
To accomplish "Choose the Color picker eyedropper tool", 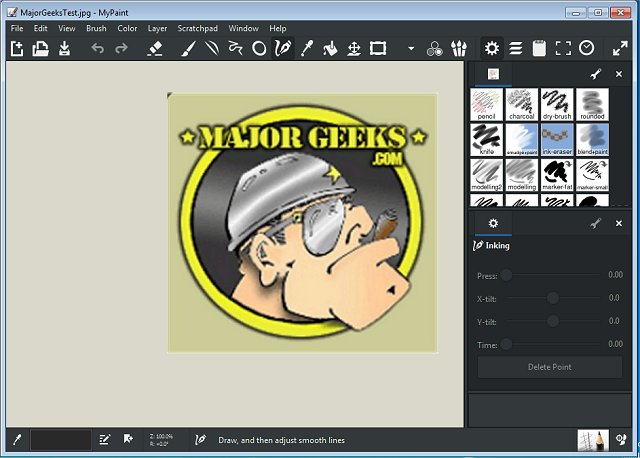I will [x=307, y=48].
